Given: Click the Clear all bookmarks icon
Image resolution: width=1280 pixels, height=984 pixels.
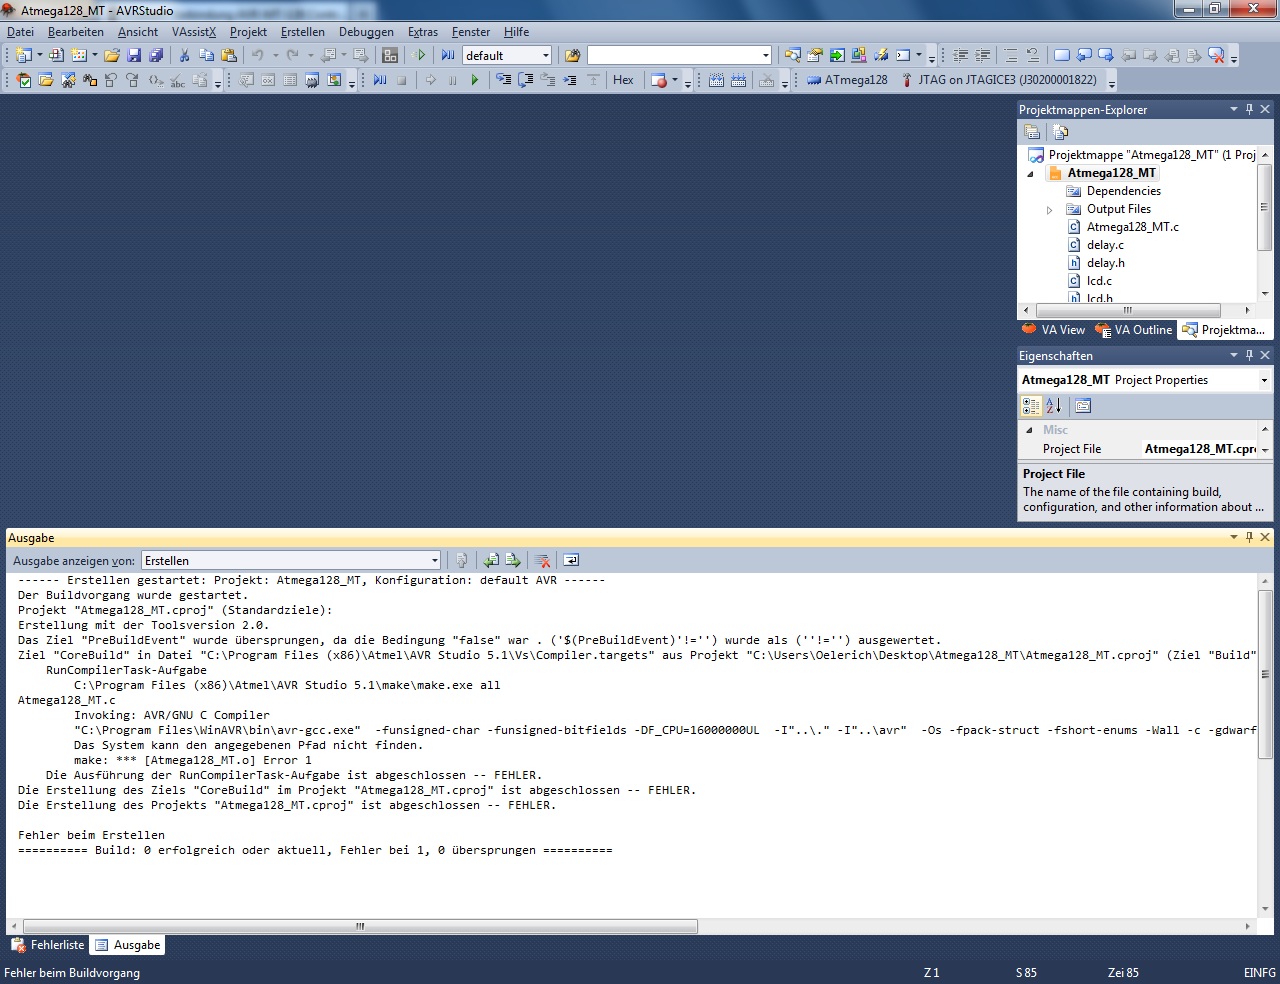Looking at the screenshot, I should point(1216,55).
